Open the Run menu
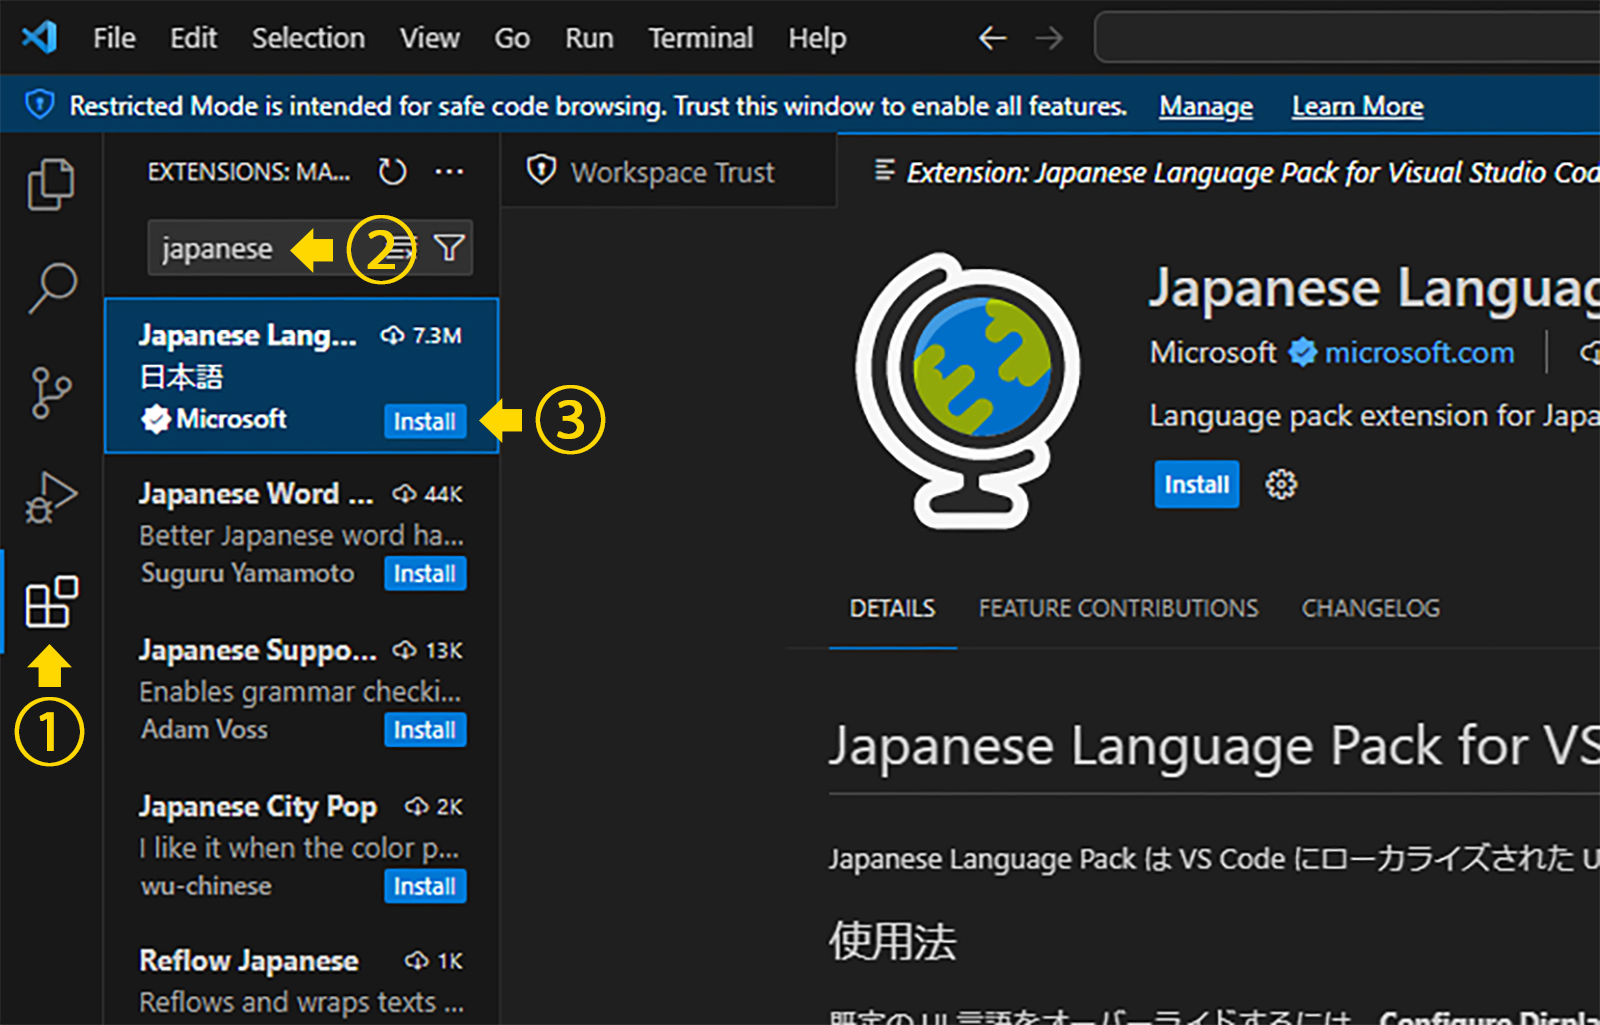1600x1025 pixels. 589,38
